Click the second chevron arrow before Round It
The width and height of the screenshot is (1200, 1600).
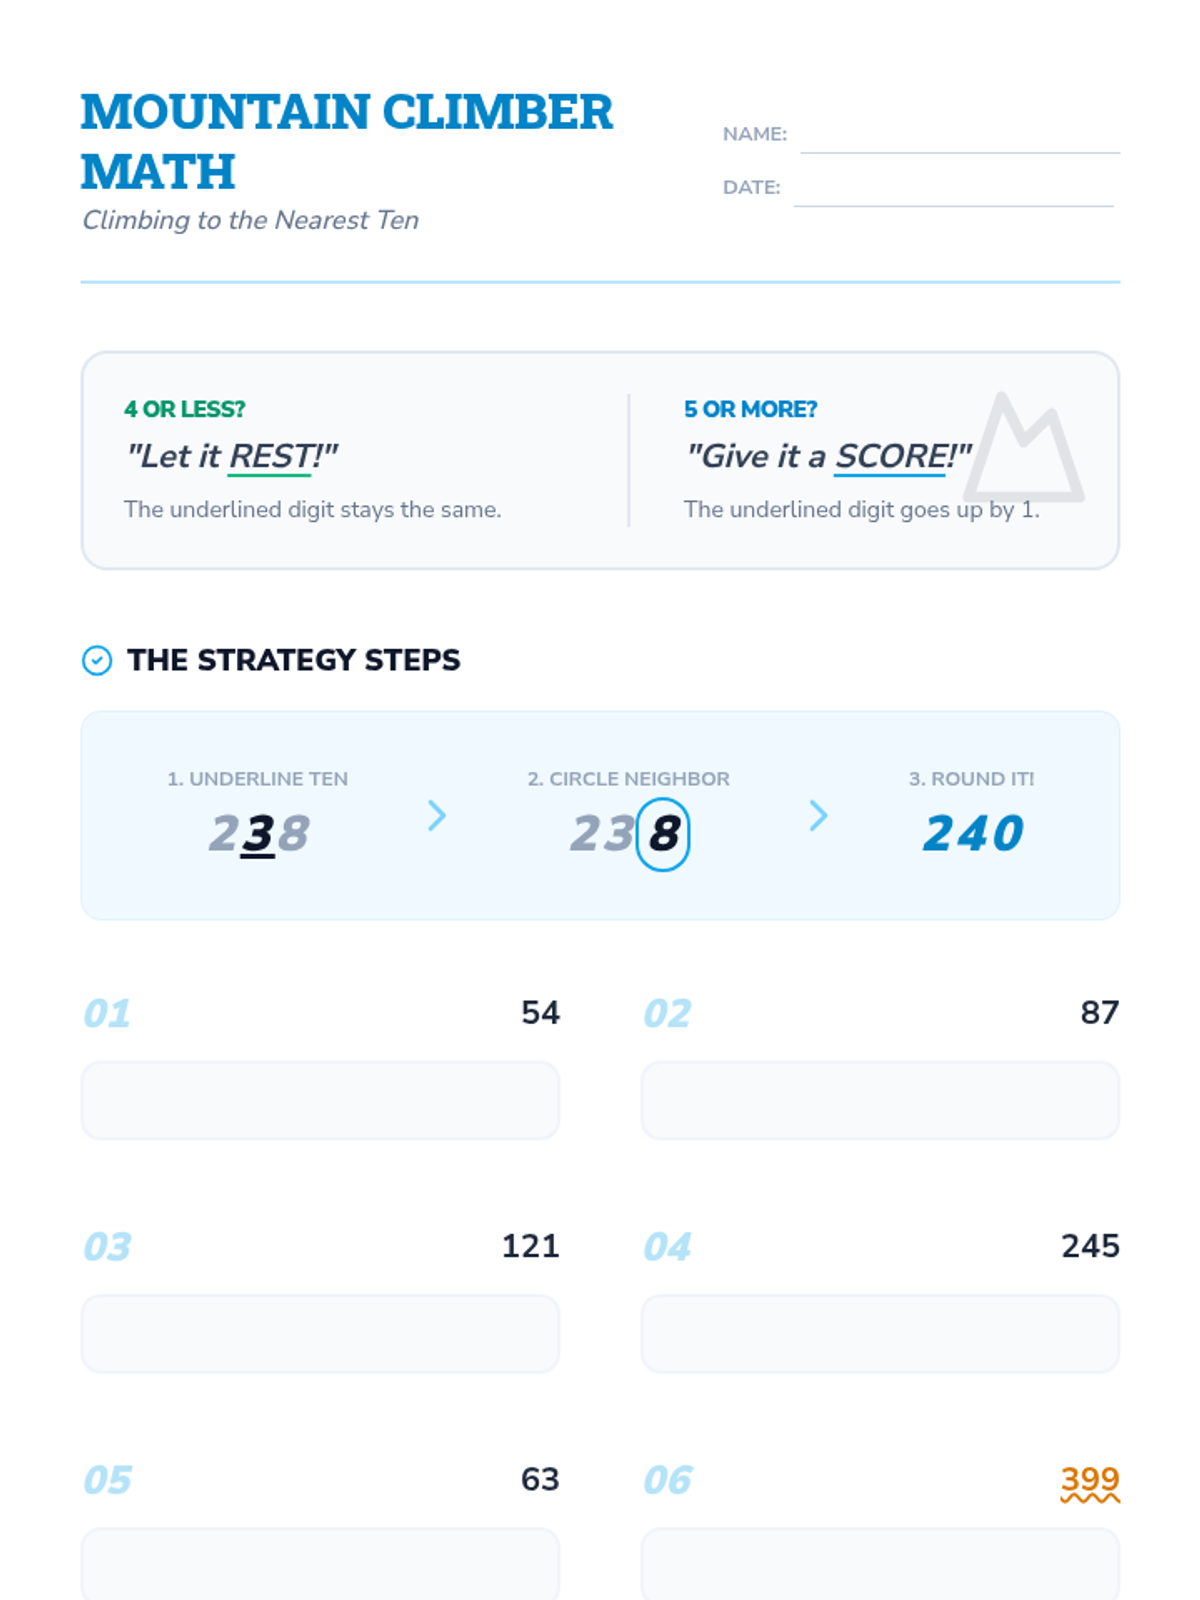pyautogui.click(x=818, y=816)
